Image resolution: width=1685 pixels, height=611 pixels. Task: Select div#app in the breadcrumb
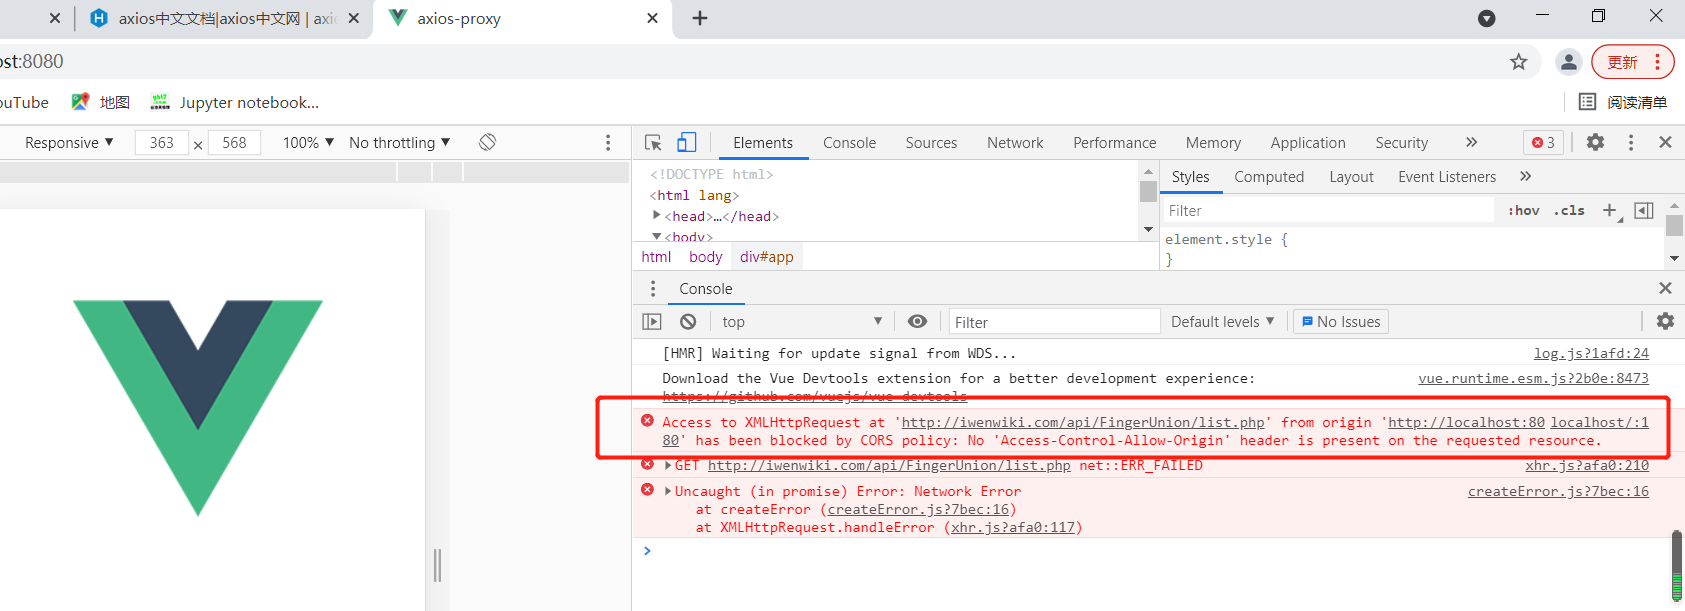767,257
